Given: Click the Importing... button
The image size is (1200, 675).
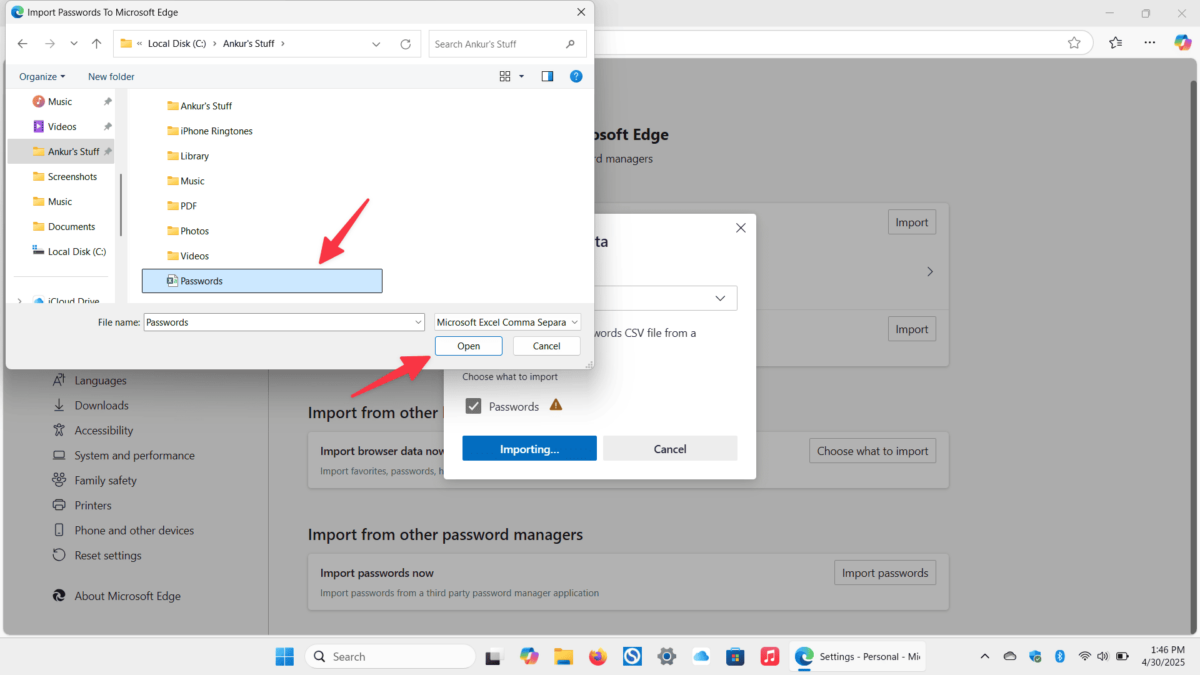Looking at the screenshot, I should pos(529,449).
